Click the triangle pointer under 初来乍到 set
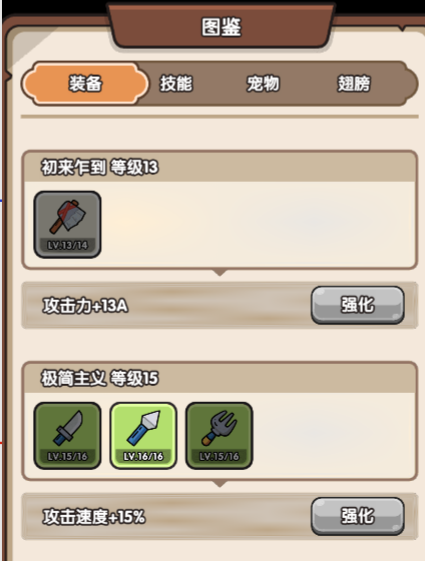 click(x=220, y=273)
